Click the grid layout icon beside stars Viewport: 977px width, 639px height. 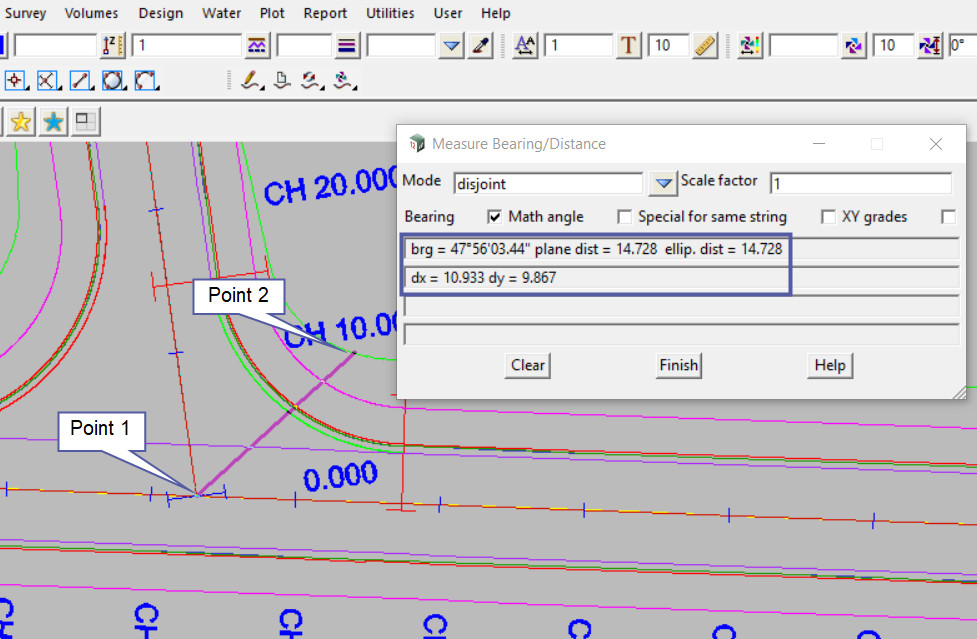coord(86,122)
